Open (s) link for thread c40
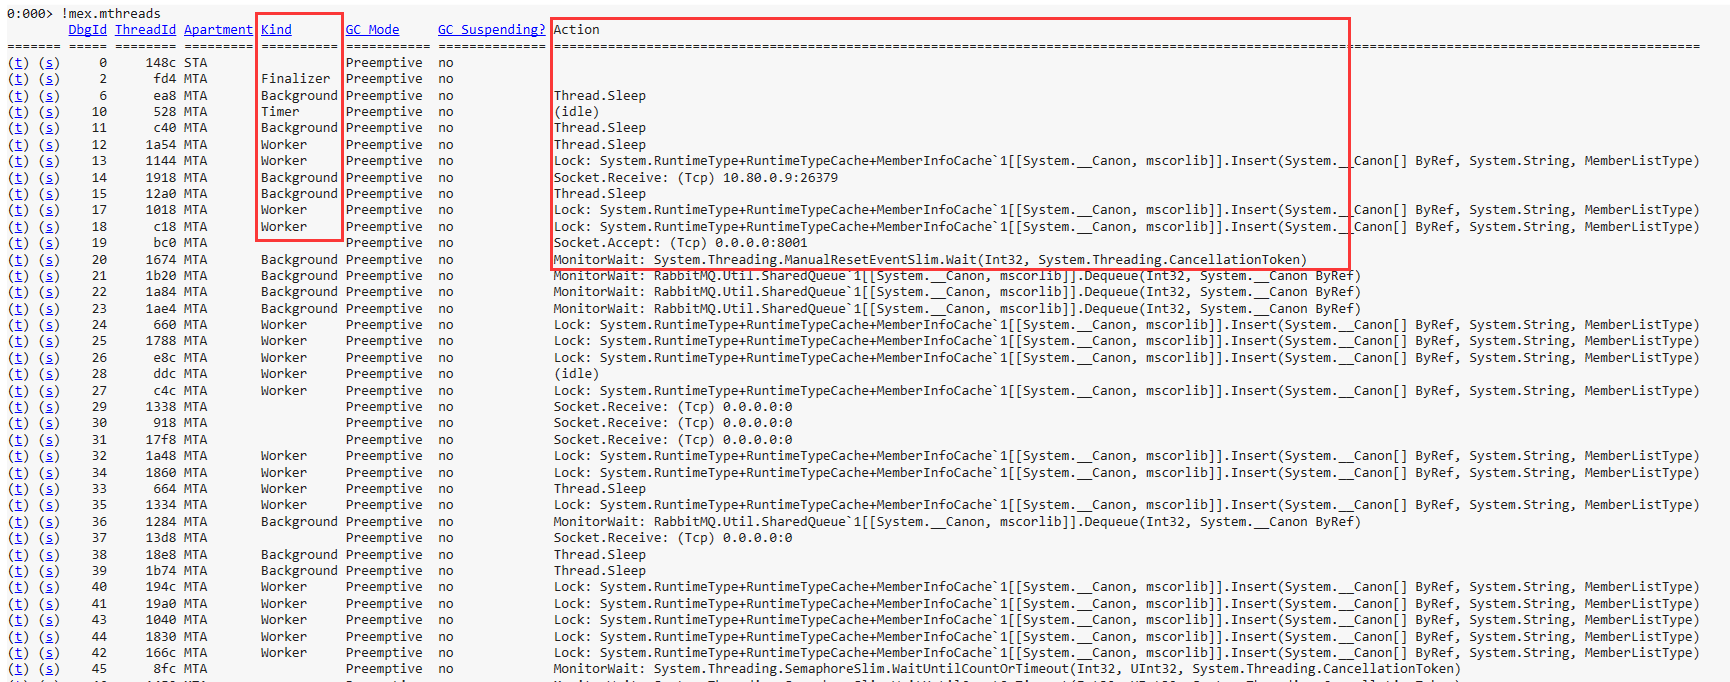The height and width of the screenshot is (682, 1730). click(49, 128)
